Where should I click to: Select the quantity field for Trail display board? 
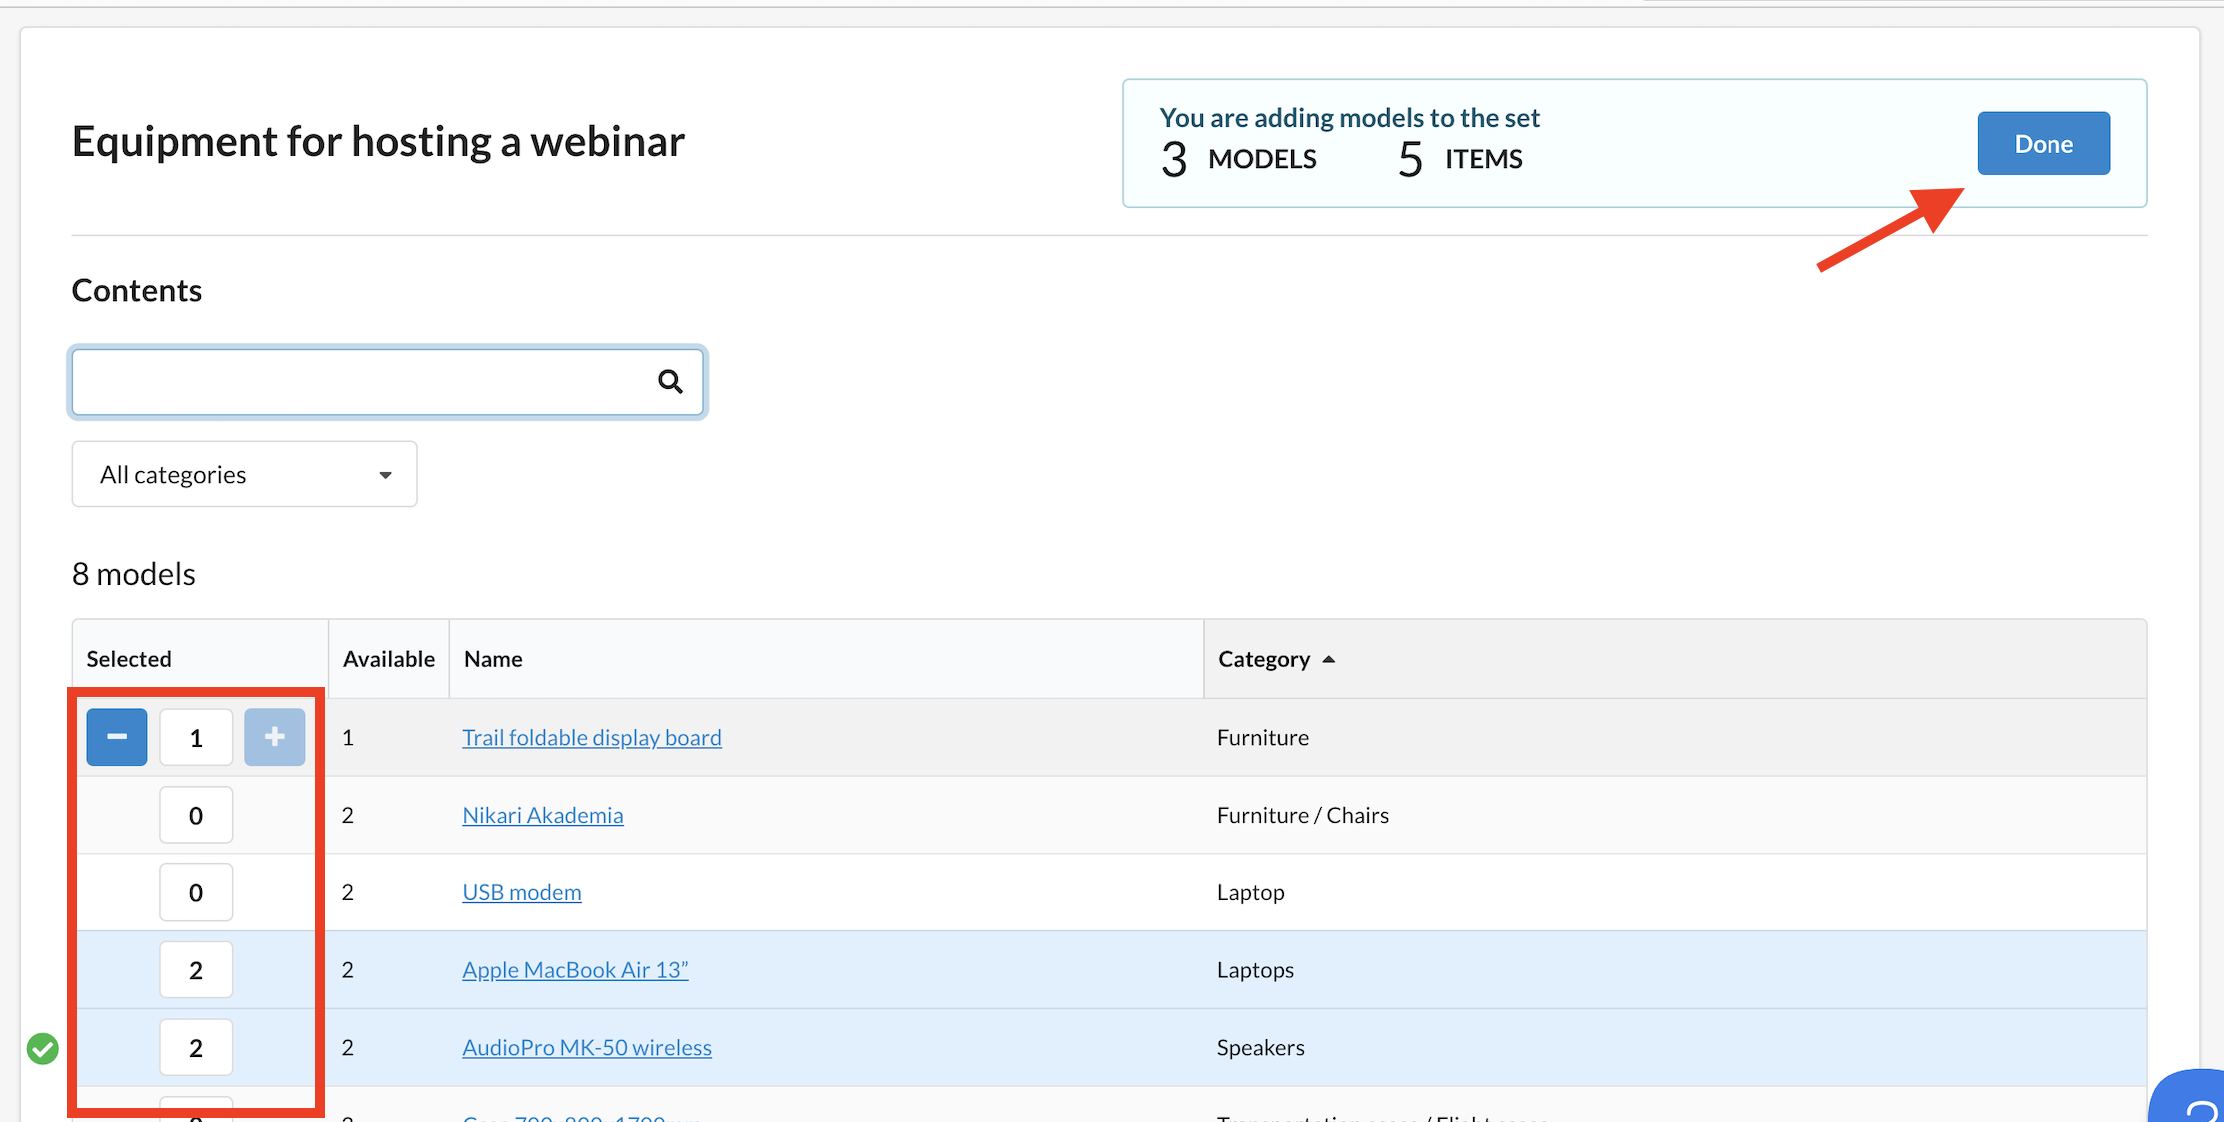[196, 737]
